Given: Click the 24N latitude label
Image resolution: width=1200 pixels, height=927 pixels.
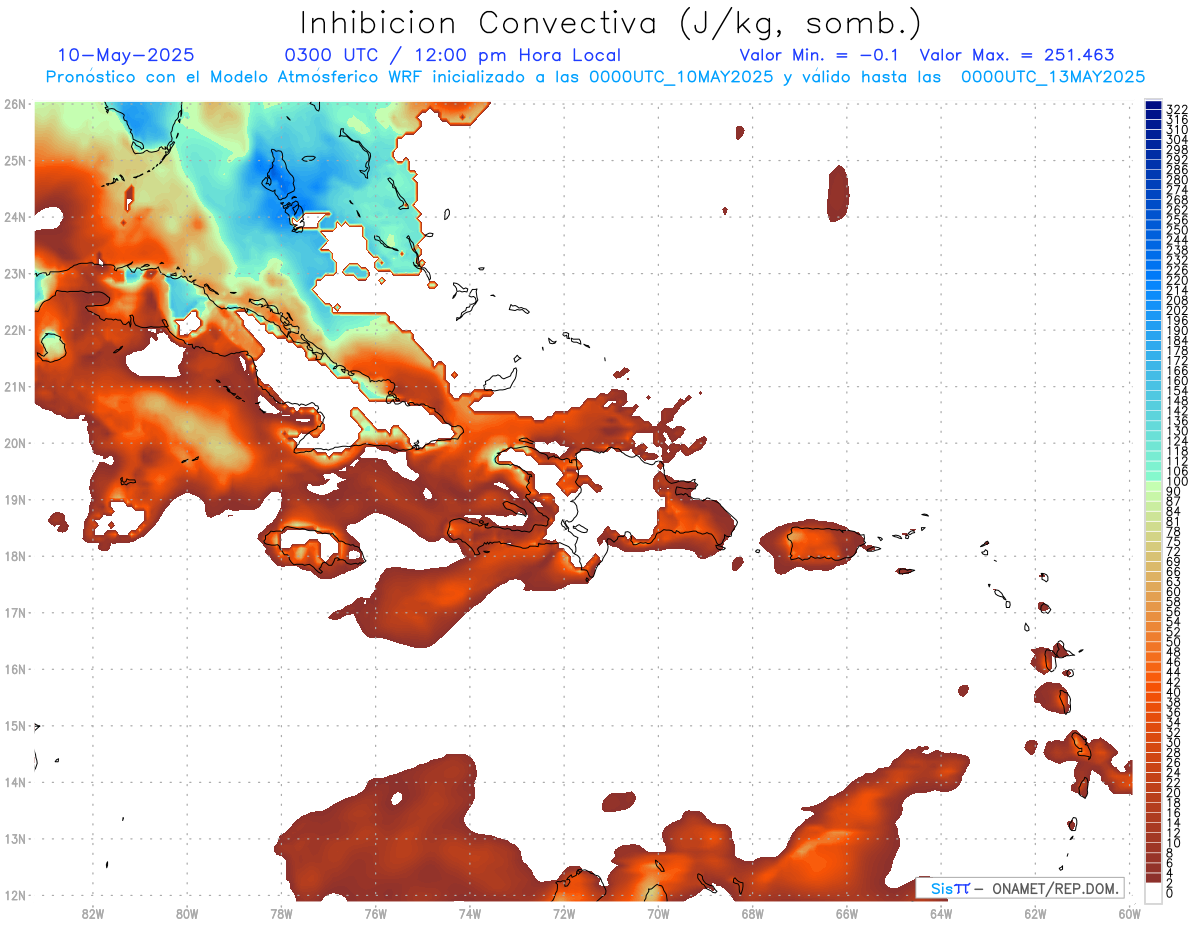Looking at the screenshot, I should (14, 217).
